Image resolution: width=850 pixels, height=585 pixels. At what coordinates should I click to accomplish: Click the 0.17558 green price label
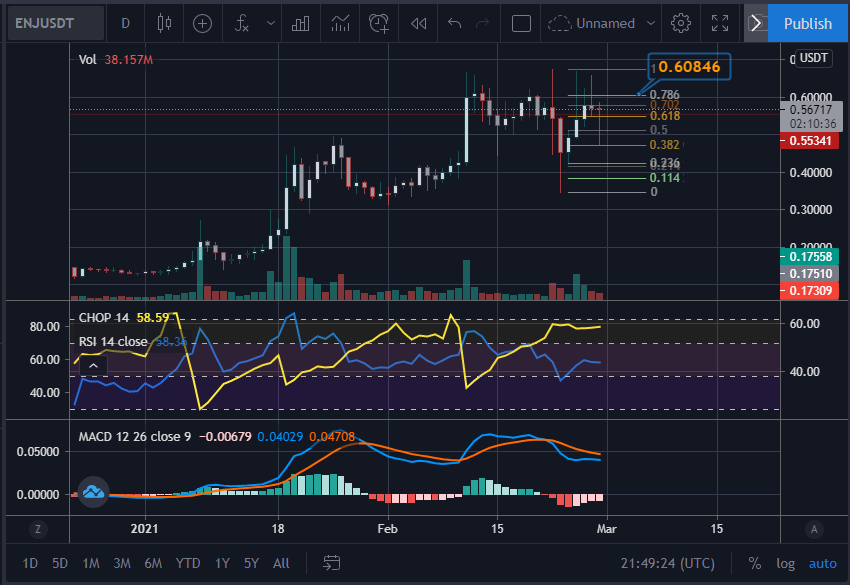[809, 257]
